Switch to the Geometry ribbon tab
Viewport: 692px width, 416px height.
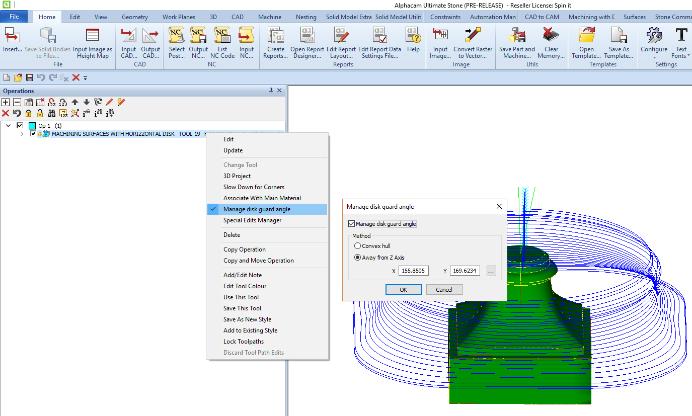pyautogui.click(x=134, y=17)
